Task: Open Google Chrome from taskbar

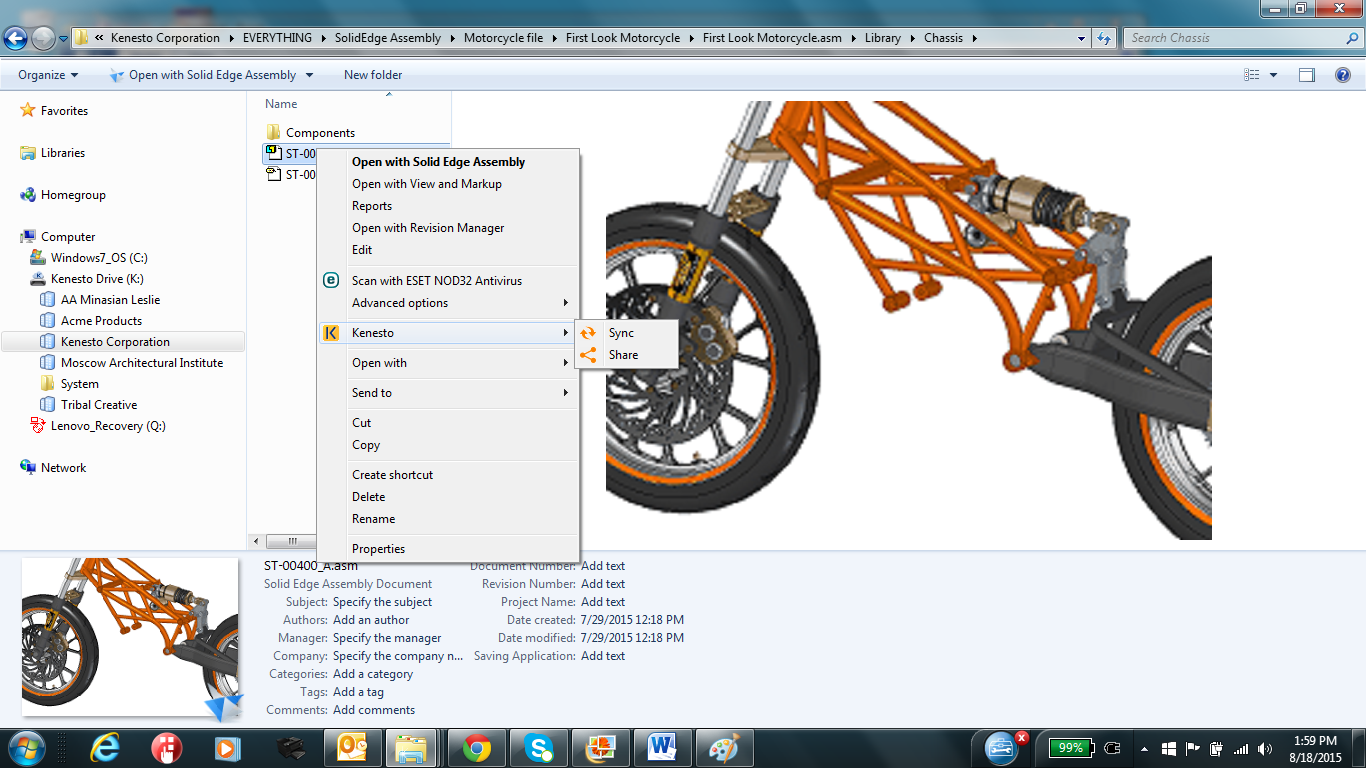Action: click(x=477, y=748)
